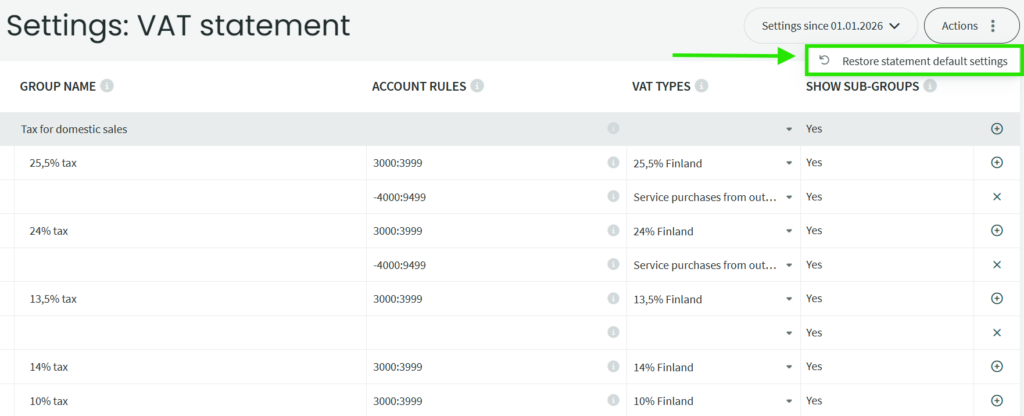Click plus icon on 14% tax row

tap(996, 367)
